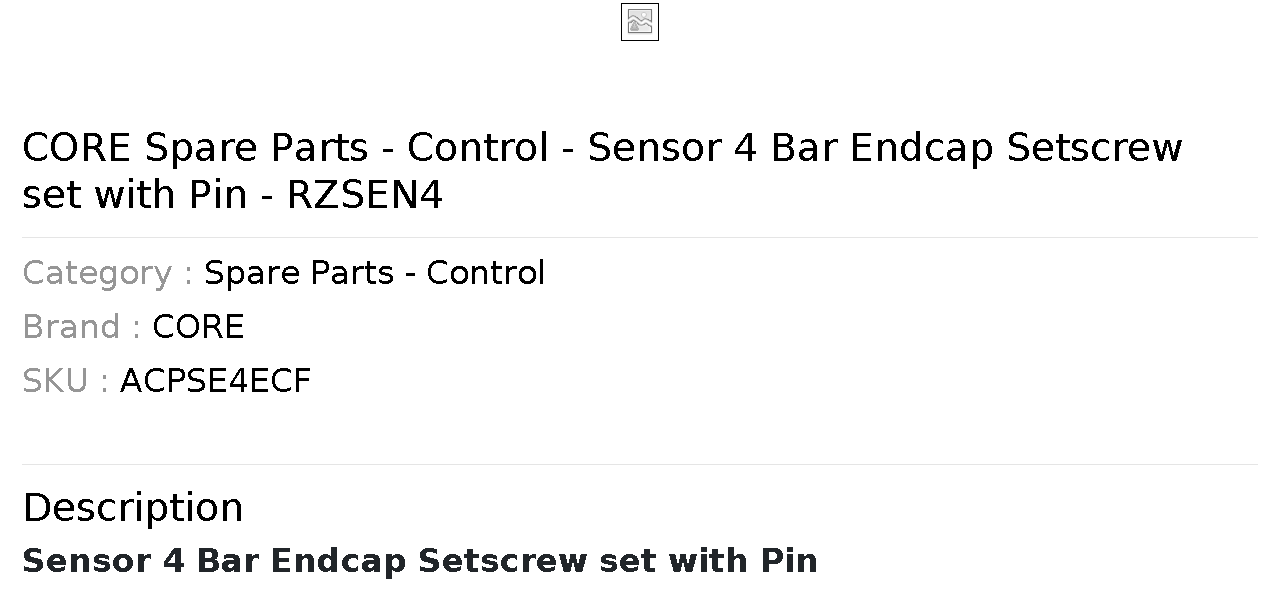Click the gray Category label

107,273
